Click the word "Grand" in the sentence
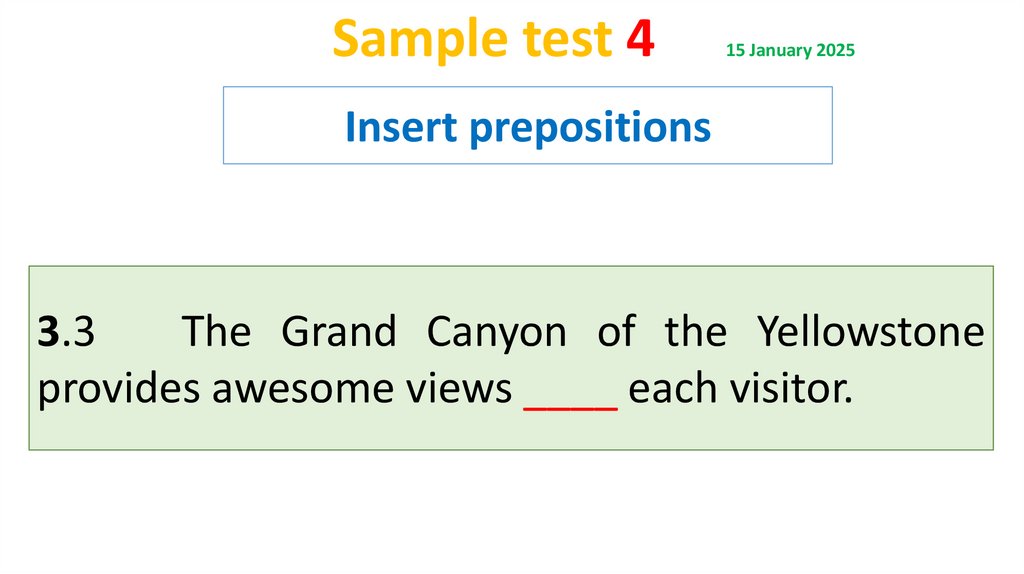Image resolution: width=1024 pixels, height=574 pixels. click(338, 331)
